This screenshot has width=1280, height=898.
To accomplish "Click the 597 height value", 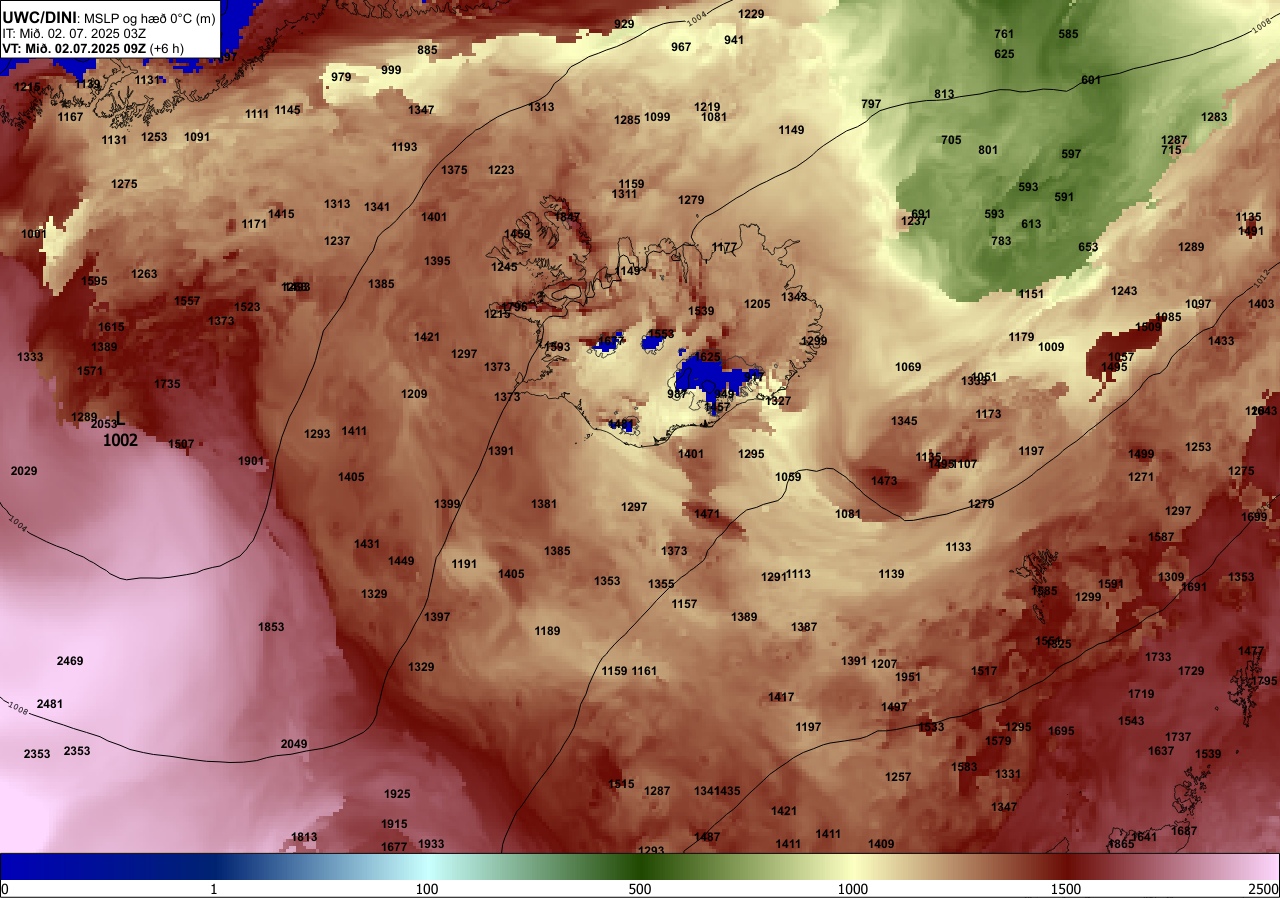I will click(1071, 154).
